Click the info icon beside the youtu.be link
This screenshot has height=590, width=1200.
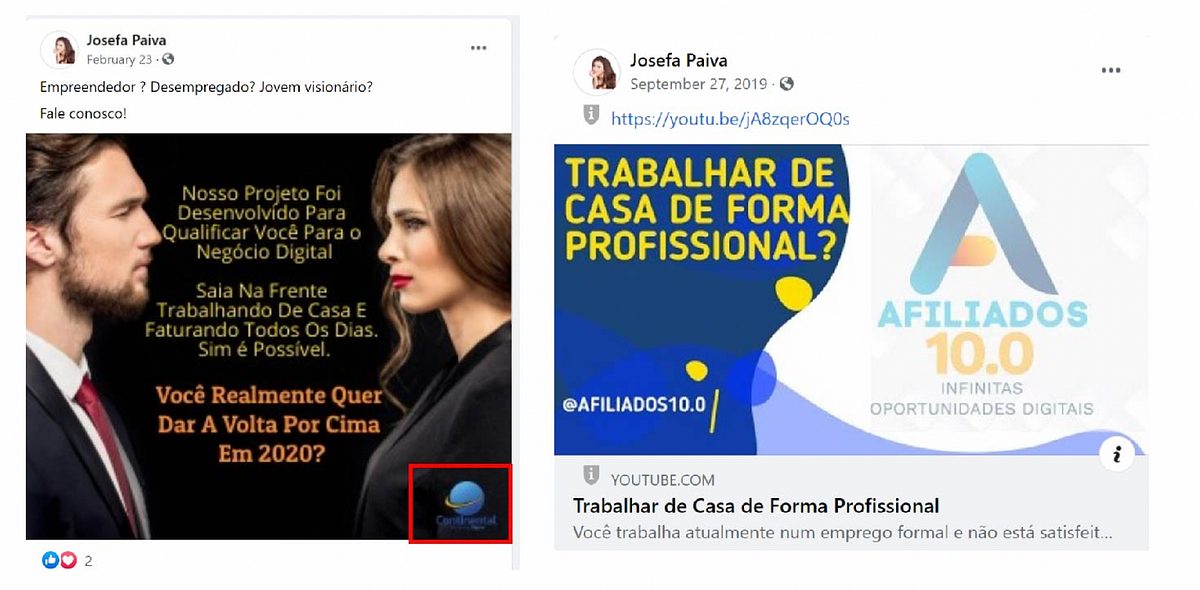point(591,116)
